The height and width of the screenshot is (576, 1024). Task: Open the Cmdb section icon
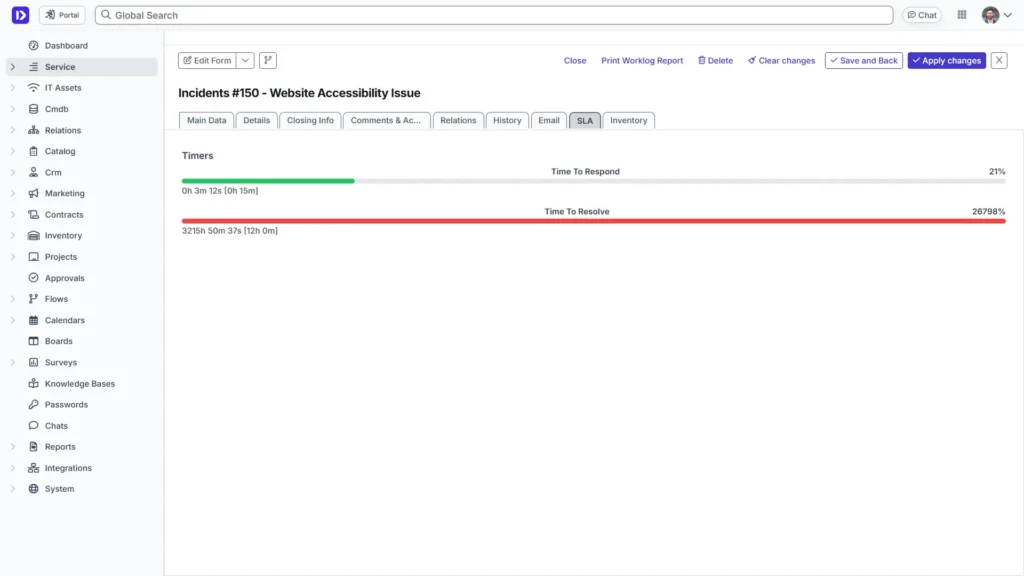[33, 109]
